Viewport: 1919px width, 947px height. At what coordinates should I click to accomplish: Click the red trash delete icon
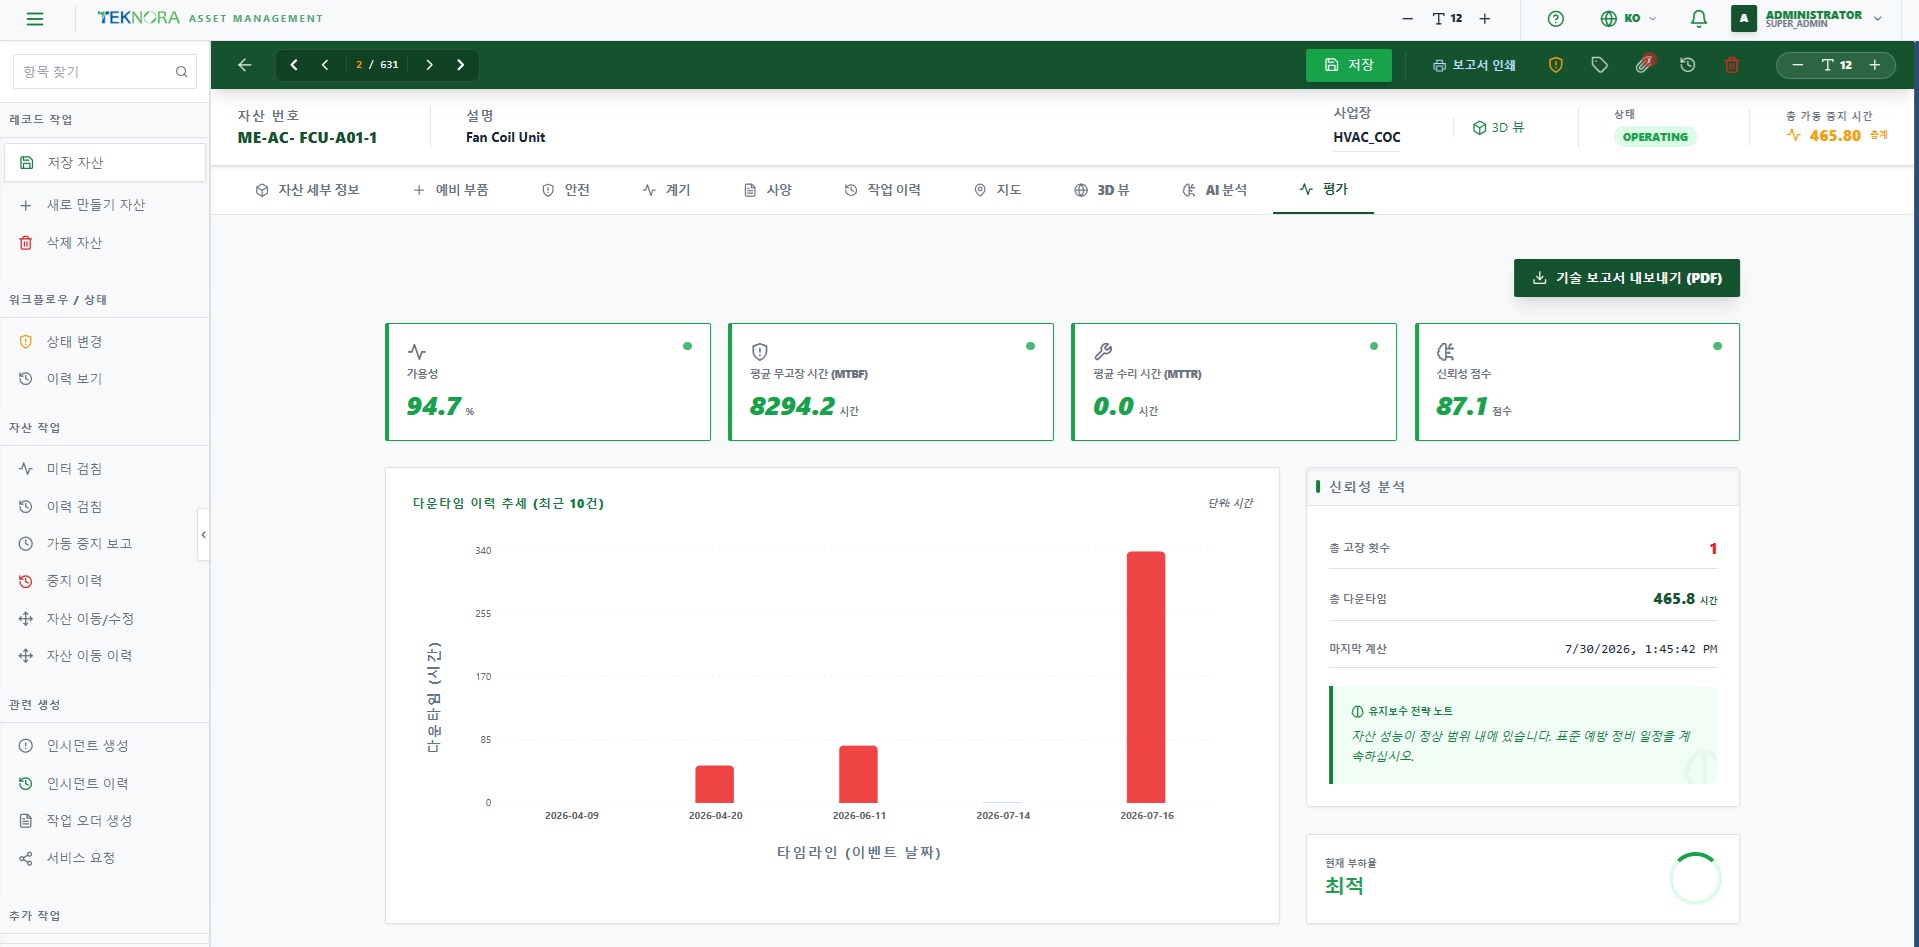click(x=1732, y=65)
